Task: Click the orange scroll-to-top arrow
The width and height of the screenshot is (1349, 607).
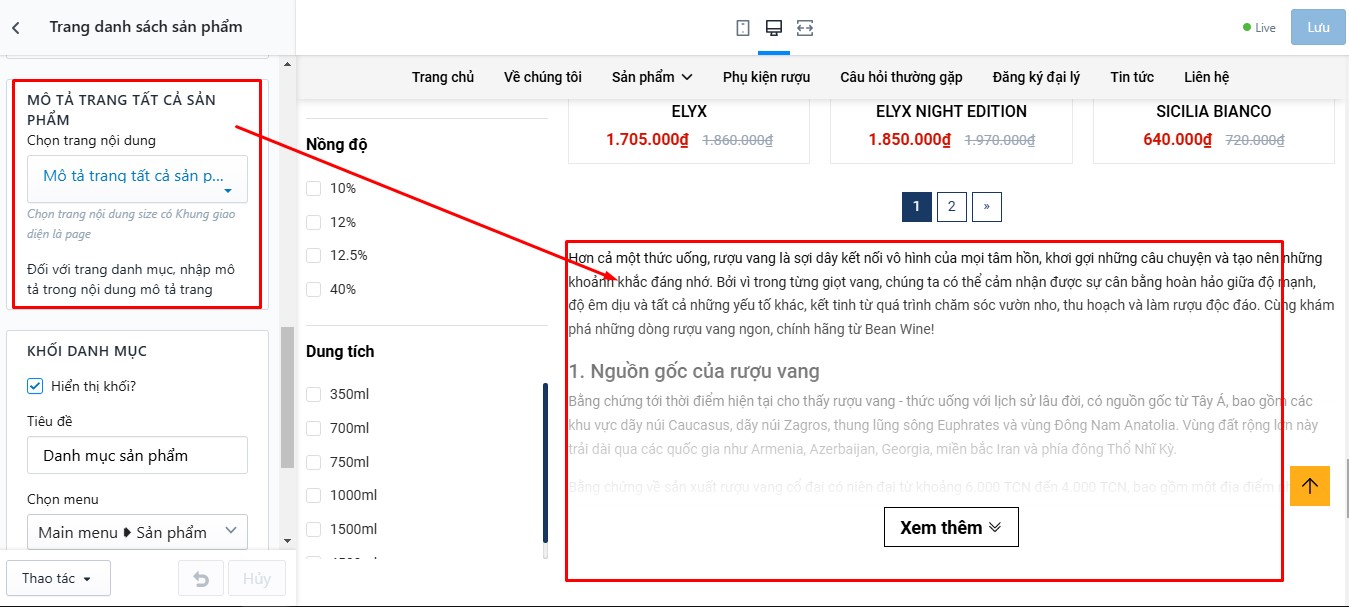Action: point(1310,486)
